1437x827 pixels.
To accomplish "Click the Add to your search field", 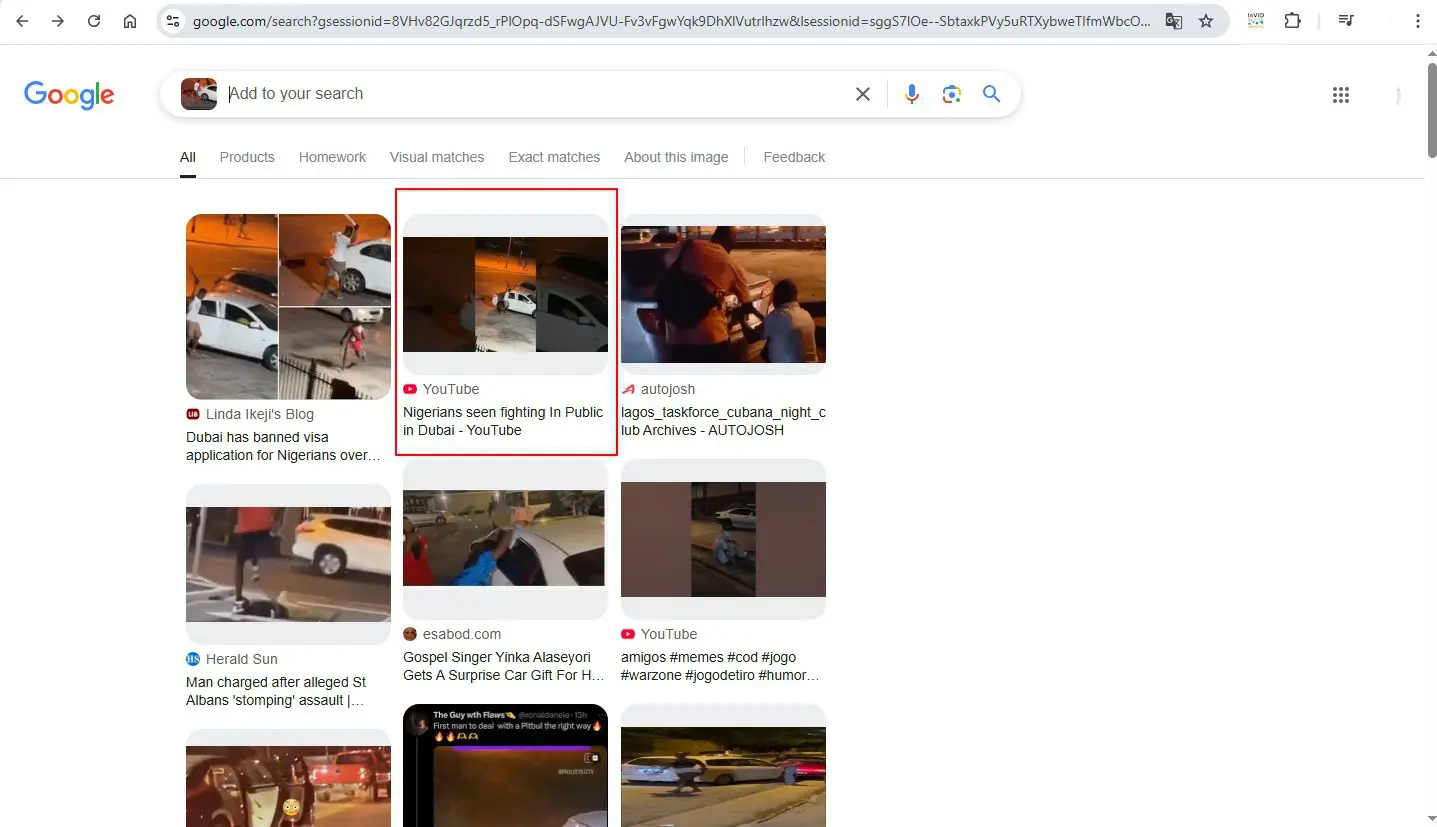I will 535,94.
